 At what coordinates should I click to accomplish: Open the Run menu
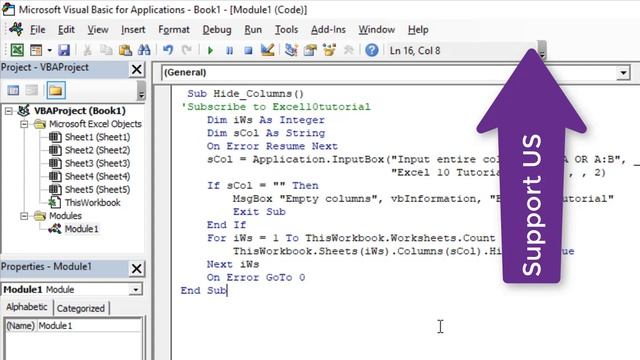click(x=253, y=30)
